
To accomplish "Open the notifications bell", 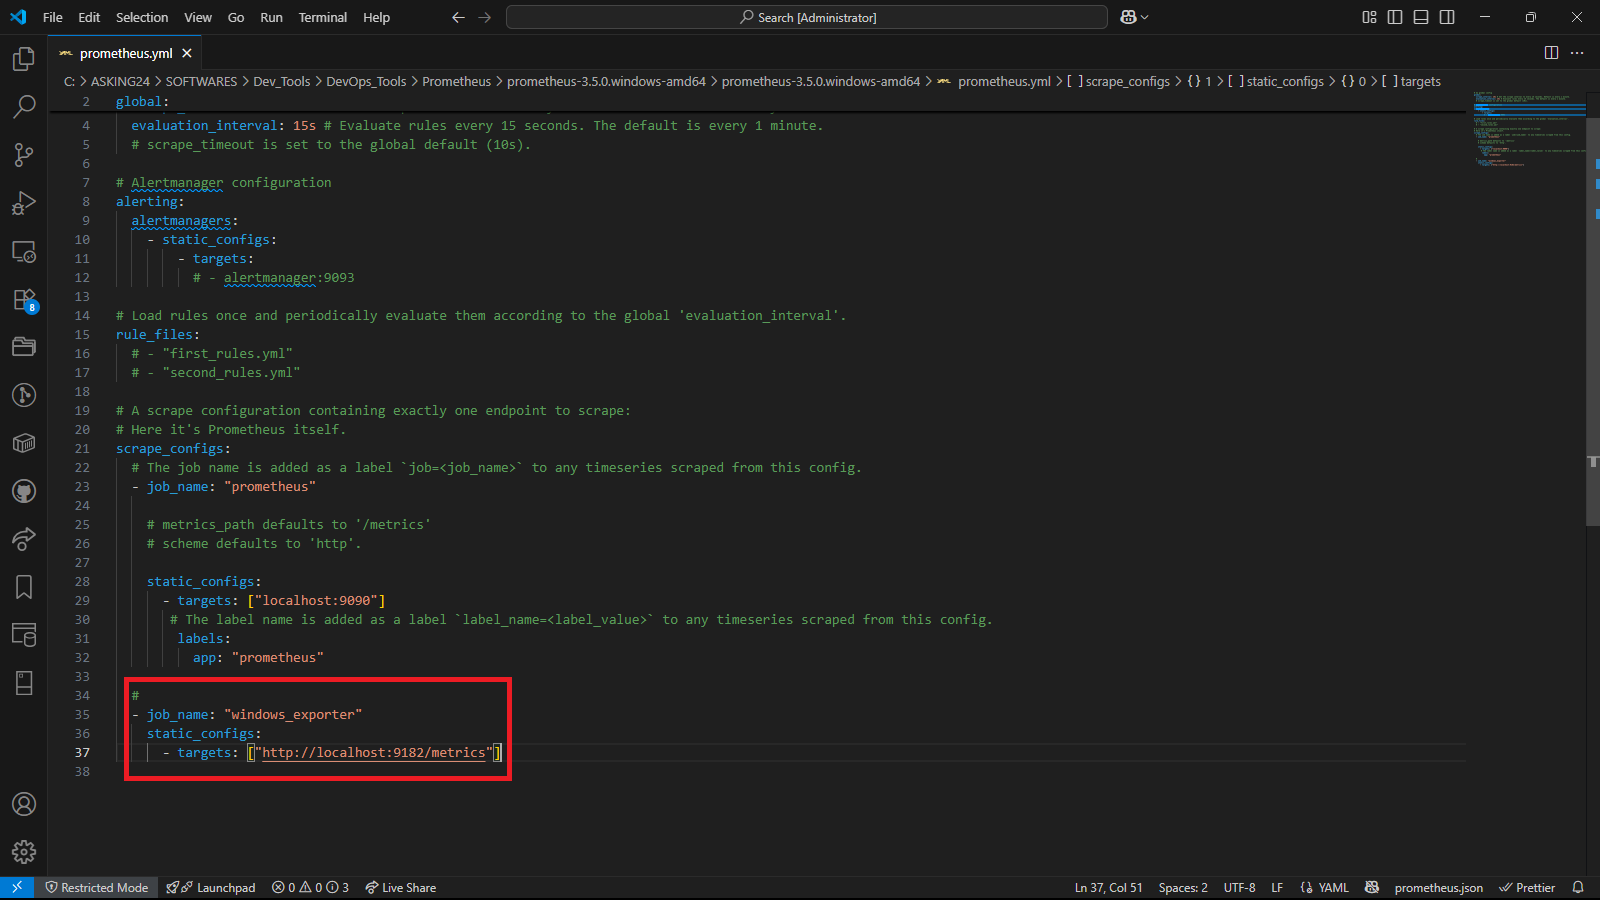I will [1578, 887].
